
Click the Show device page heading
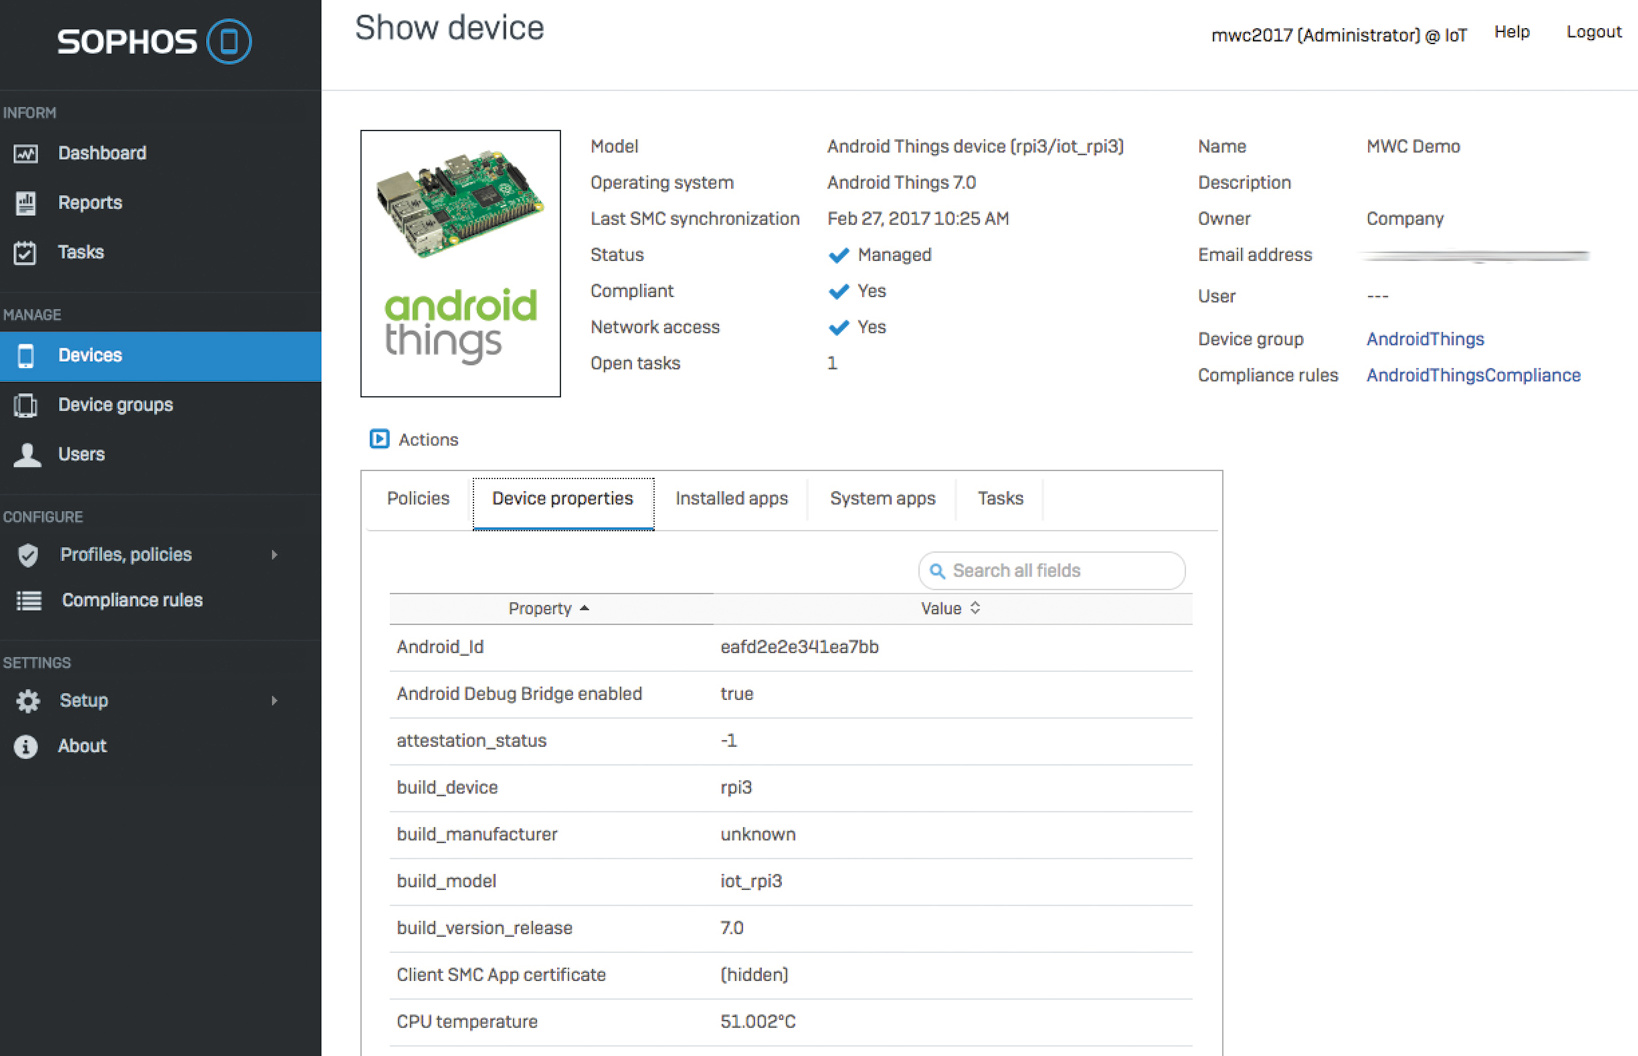click(x=450, y=28)
